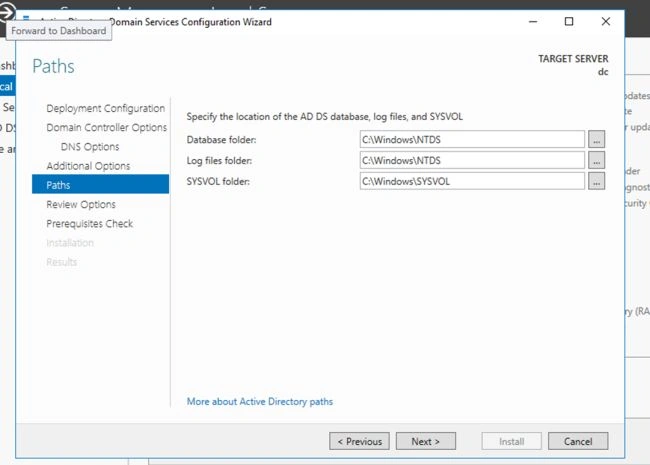Screen dimensions: 650x465
Task: Cancel the configuration wizard
Action: click(578, 441)
